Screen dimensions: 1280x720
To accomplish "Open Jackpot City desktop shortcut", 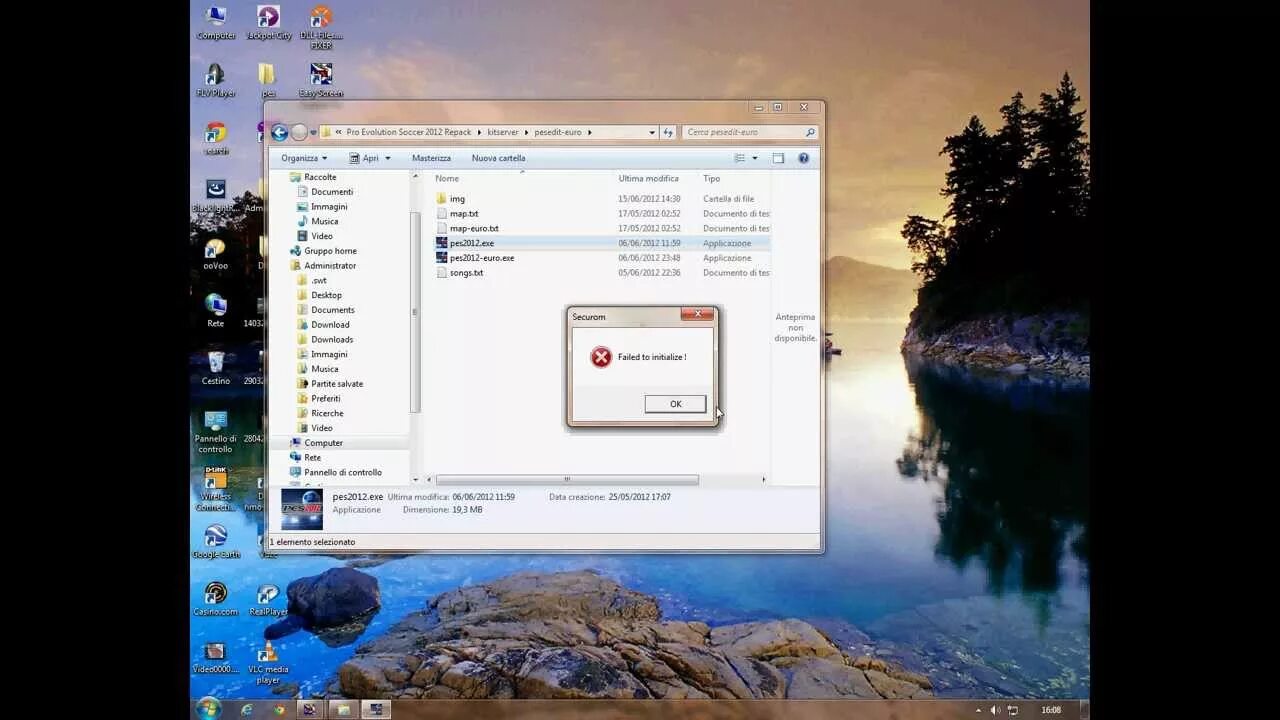I will (268, 23).
